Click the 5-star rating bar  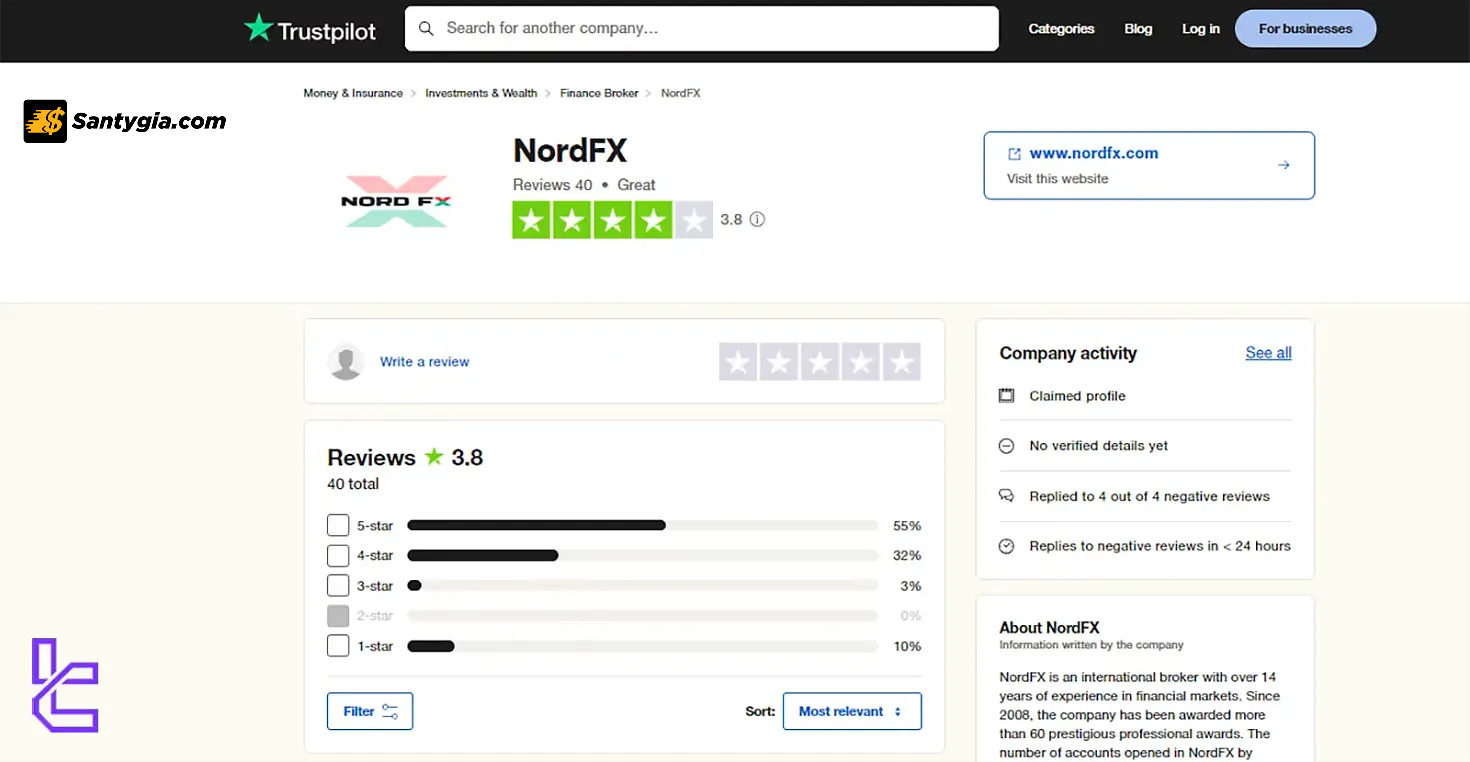coord(642,525)
